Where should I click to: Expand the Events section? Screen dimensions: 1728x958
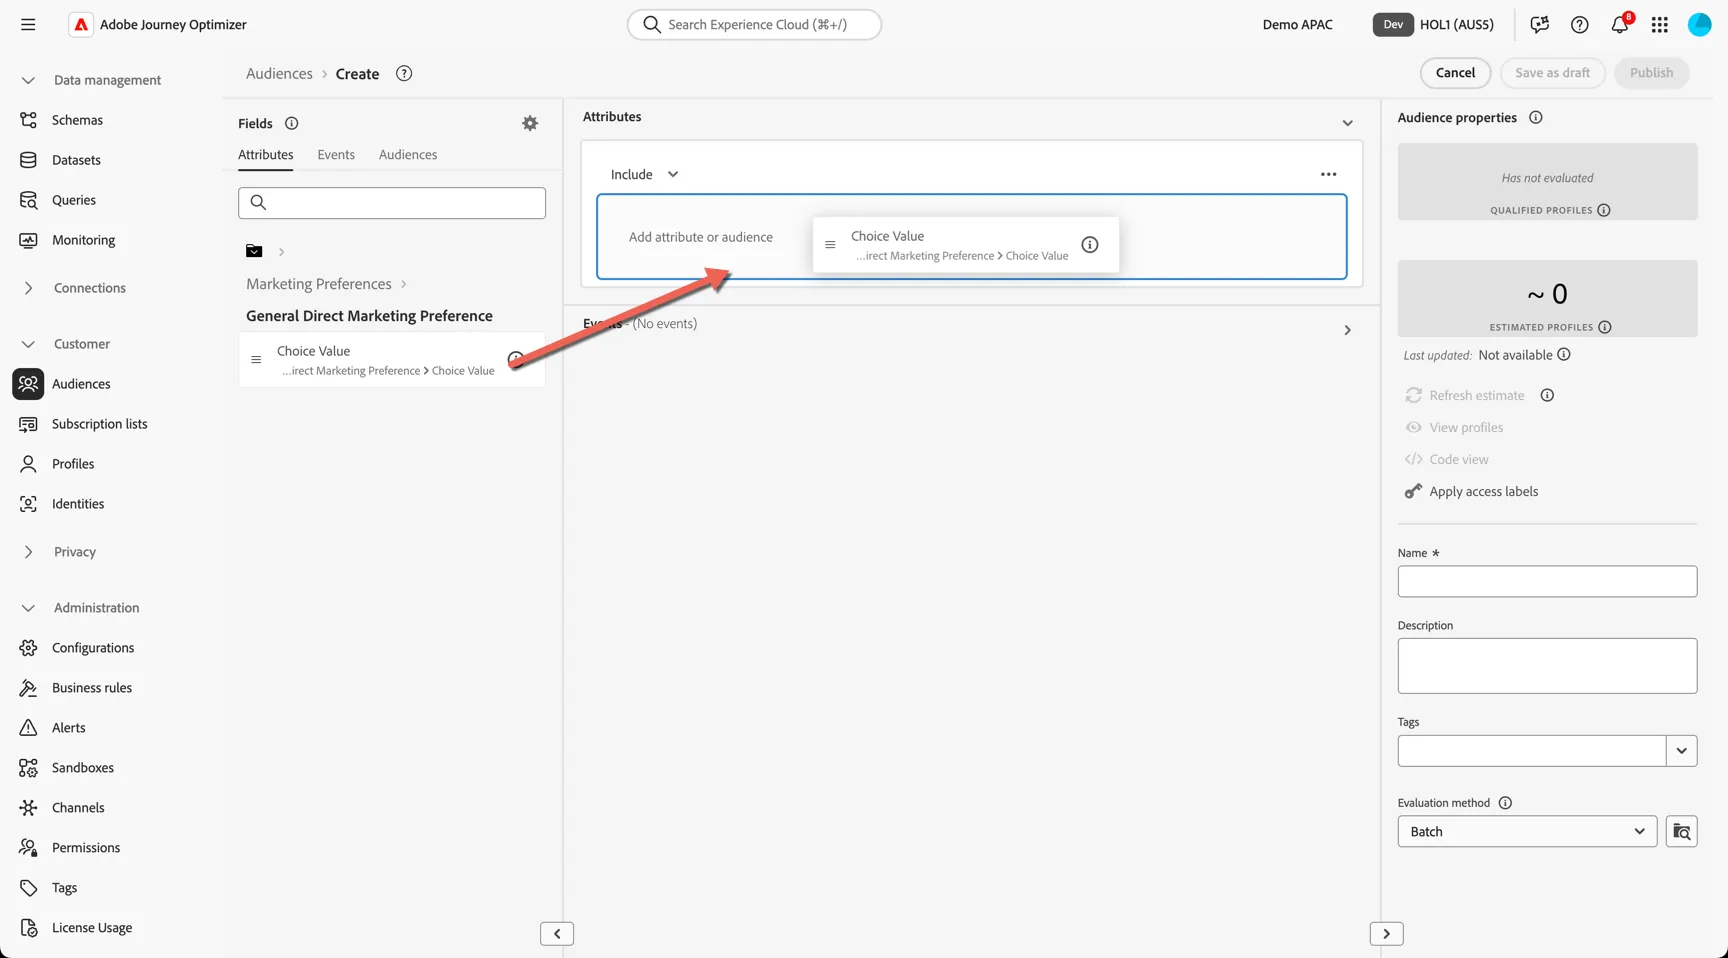point(1347,330)
